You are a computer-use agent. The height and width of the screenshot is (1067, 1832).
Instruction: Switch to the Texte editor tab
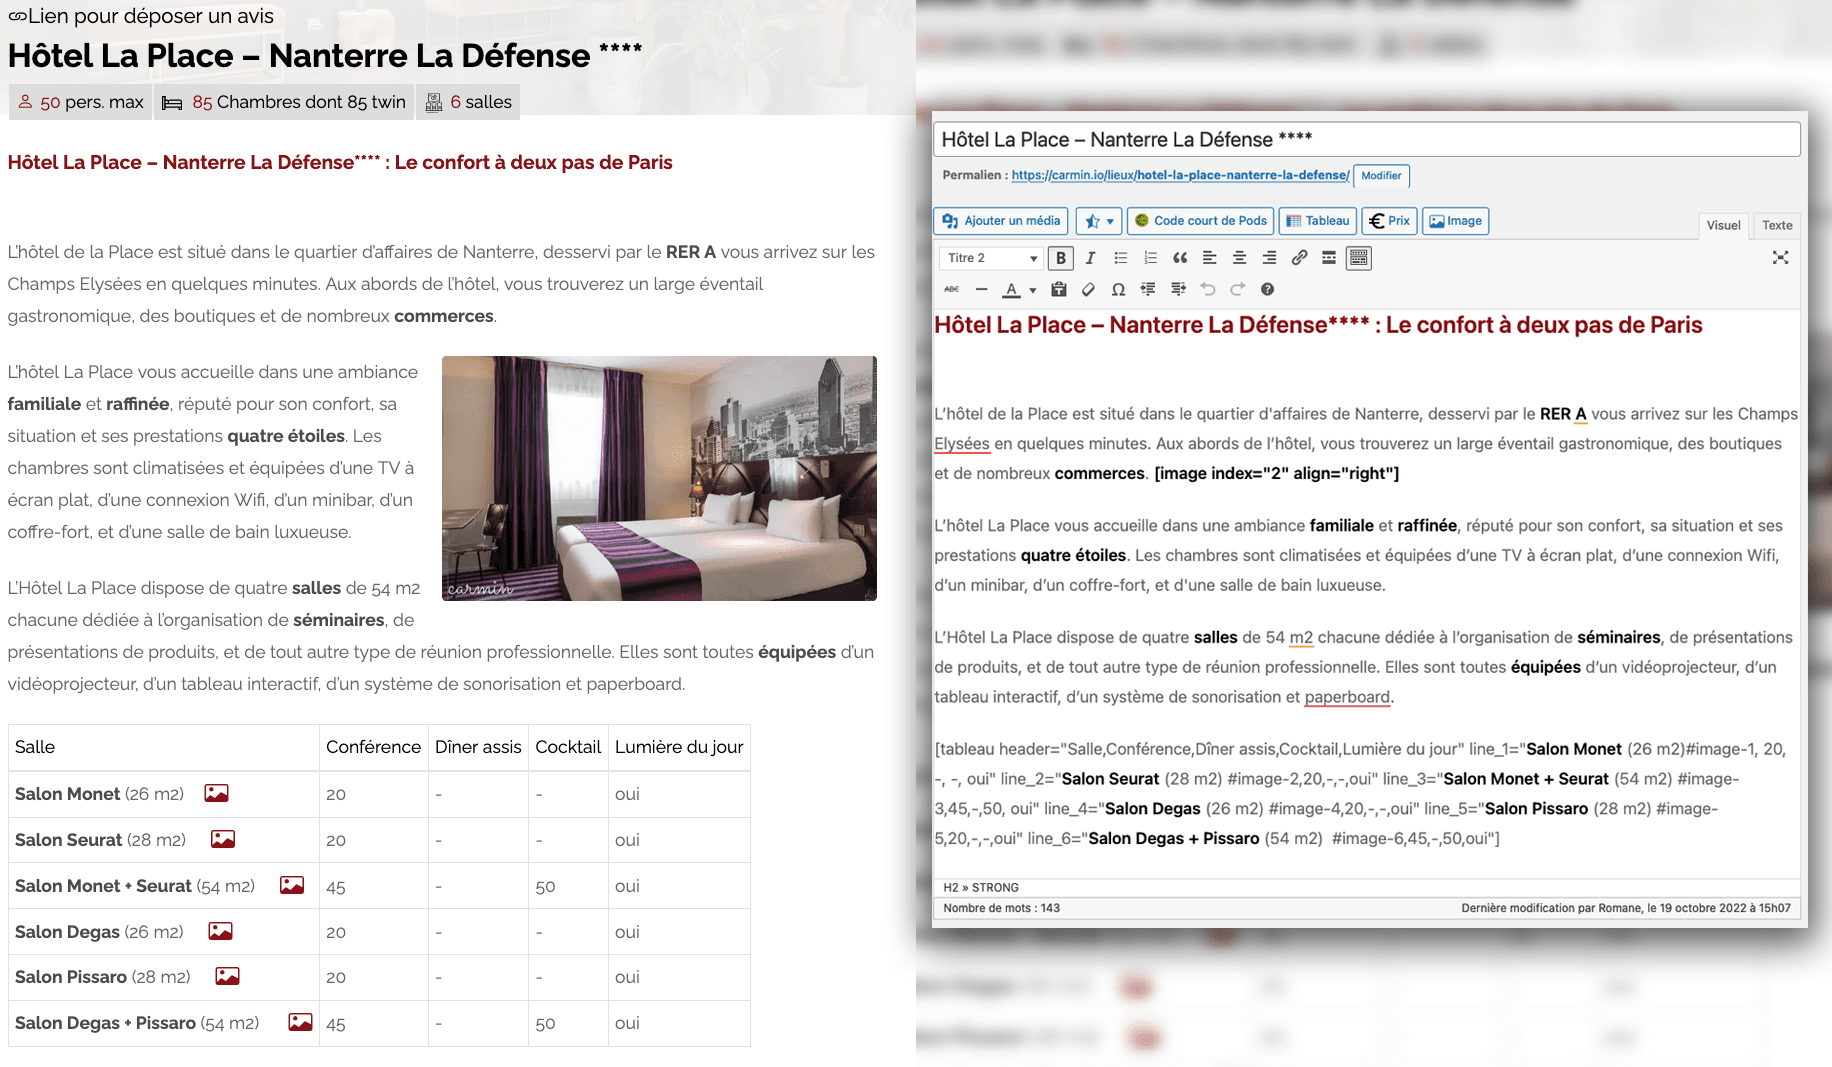pyautogui.click(x=1777, y=225)
